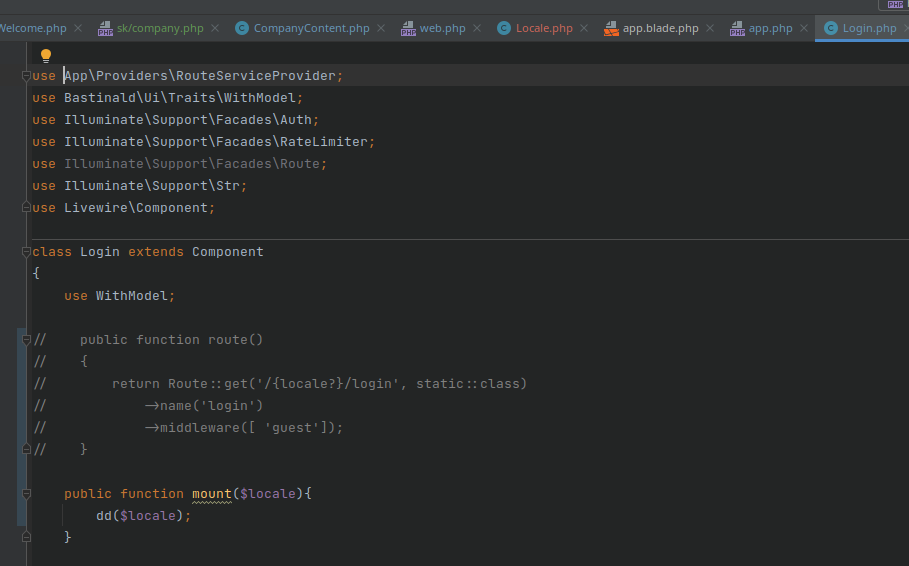The image size is (909, 566).
Task: Click Component after extends
Action: 228,252
